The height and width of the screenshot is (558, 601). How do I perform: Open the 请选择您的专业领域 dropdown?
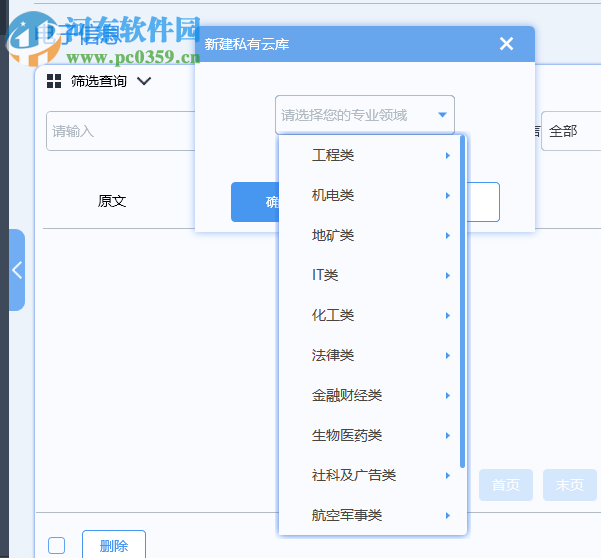(365, 115)
